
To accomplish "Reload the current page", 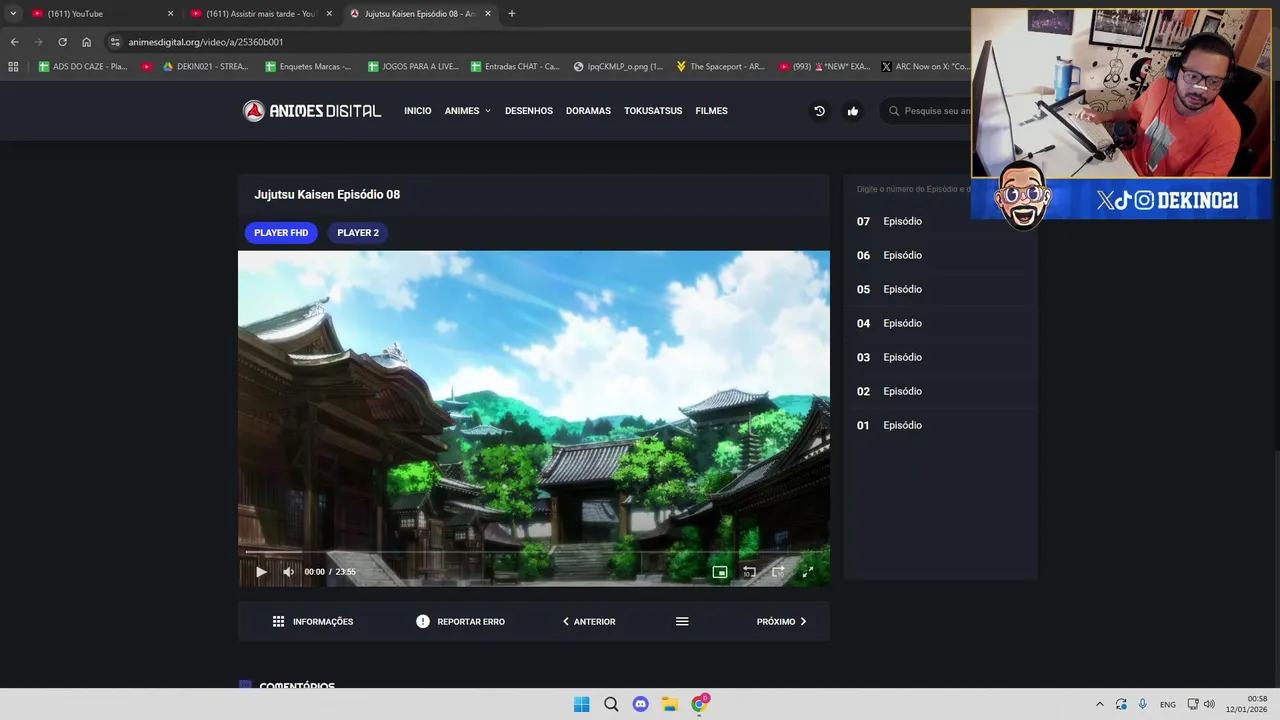I will [62, 42].
